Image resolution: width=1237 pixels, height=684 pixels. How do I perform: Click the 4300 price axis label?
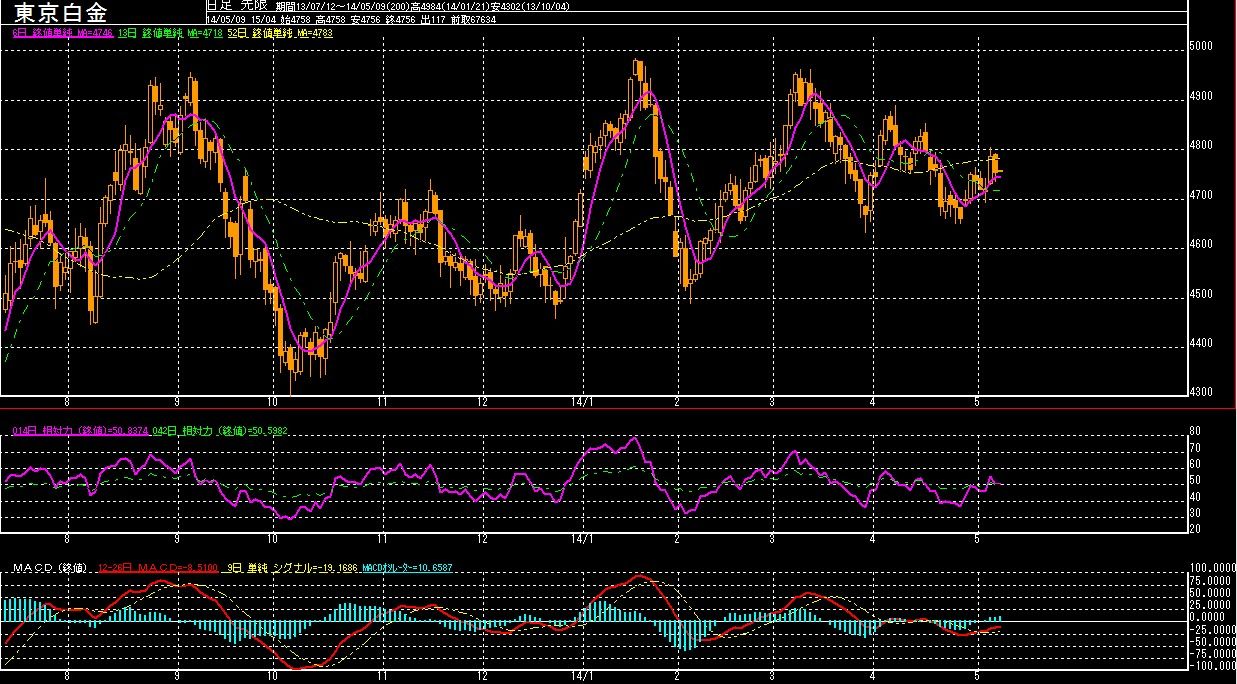[x=1201, y=393]
